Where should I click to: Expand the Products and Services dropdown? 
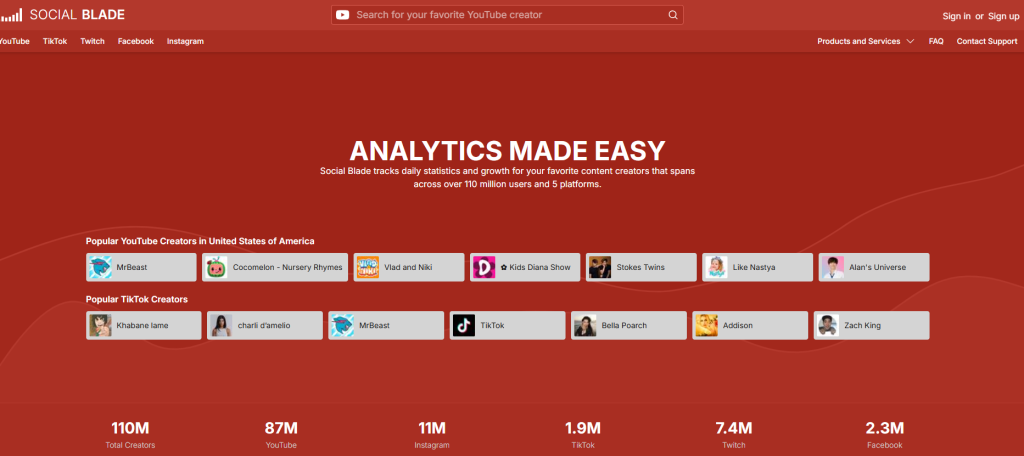pyautogui.click(x=865, y=41)
